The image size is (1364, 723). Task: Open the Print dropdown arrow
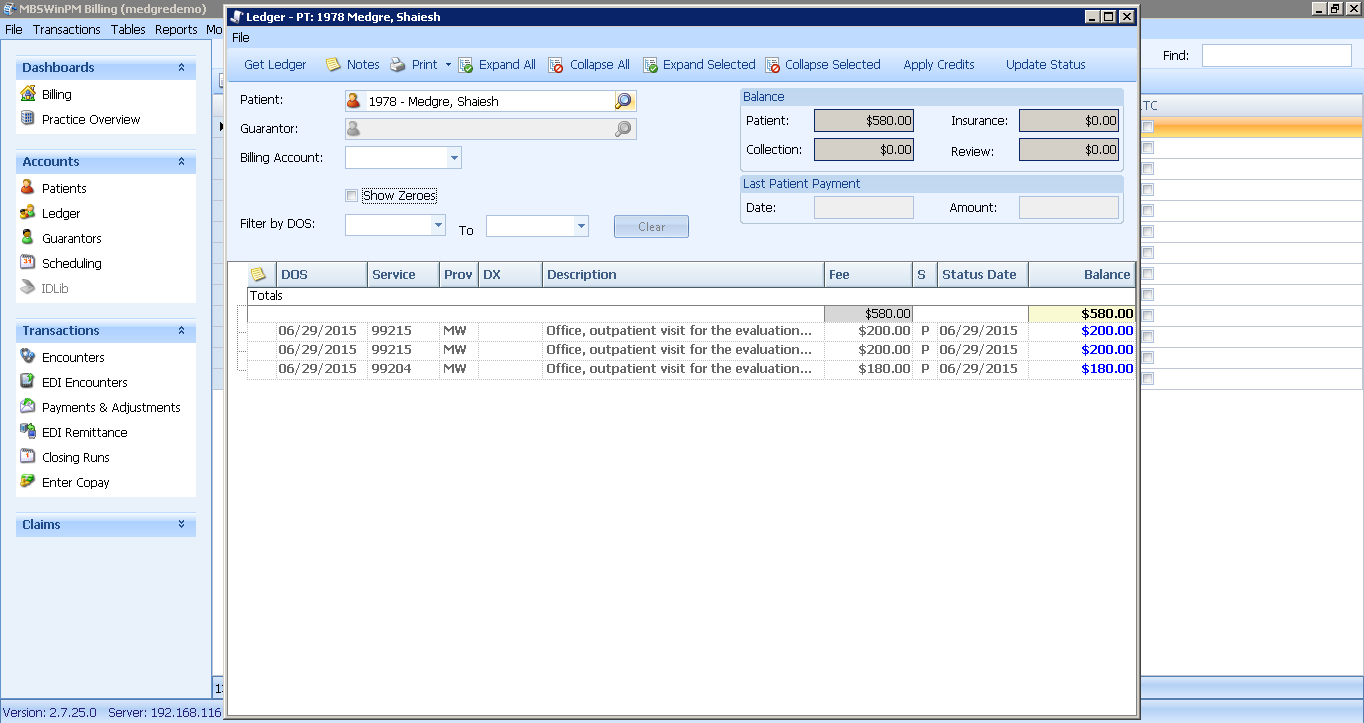pyautogui.click(x=448, y=65)
